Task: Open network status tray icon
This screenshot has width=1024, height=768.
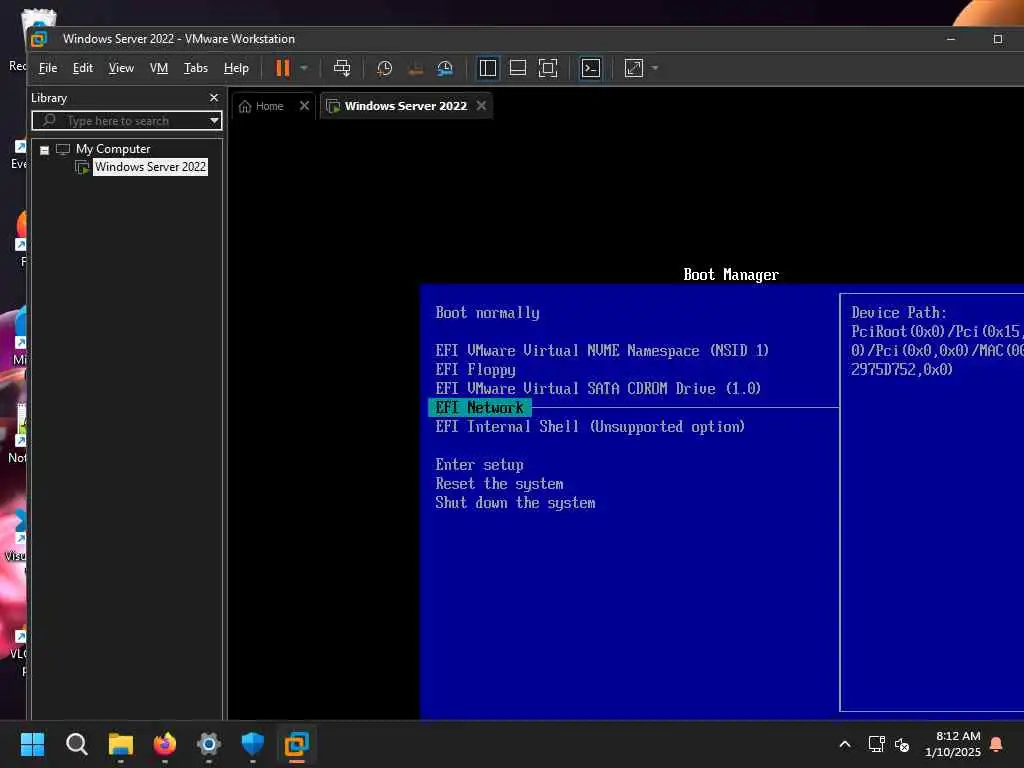Action: point(876,744)
